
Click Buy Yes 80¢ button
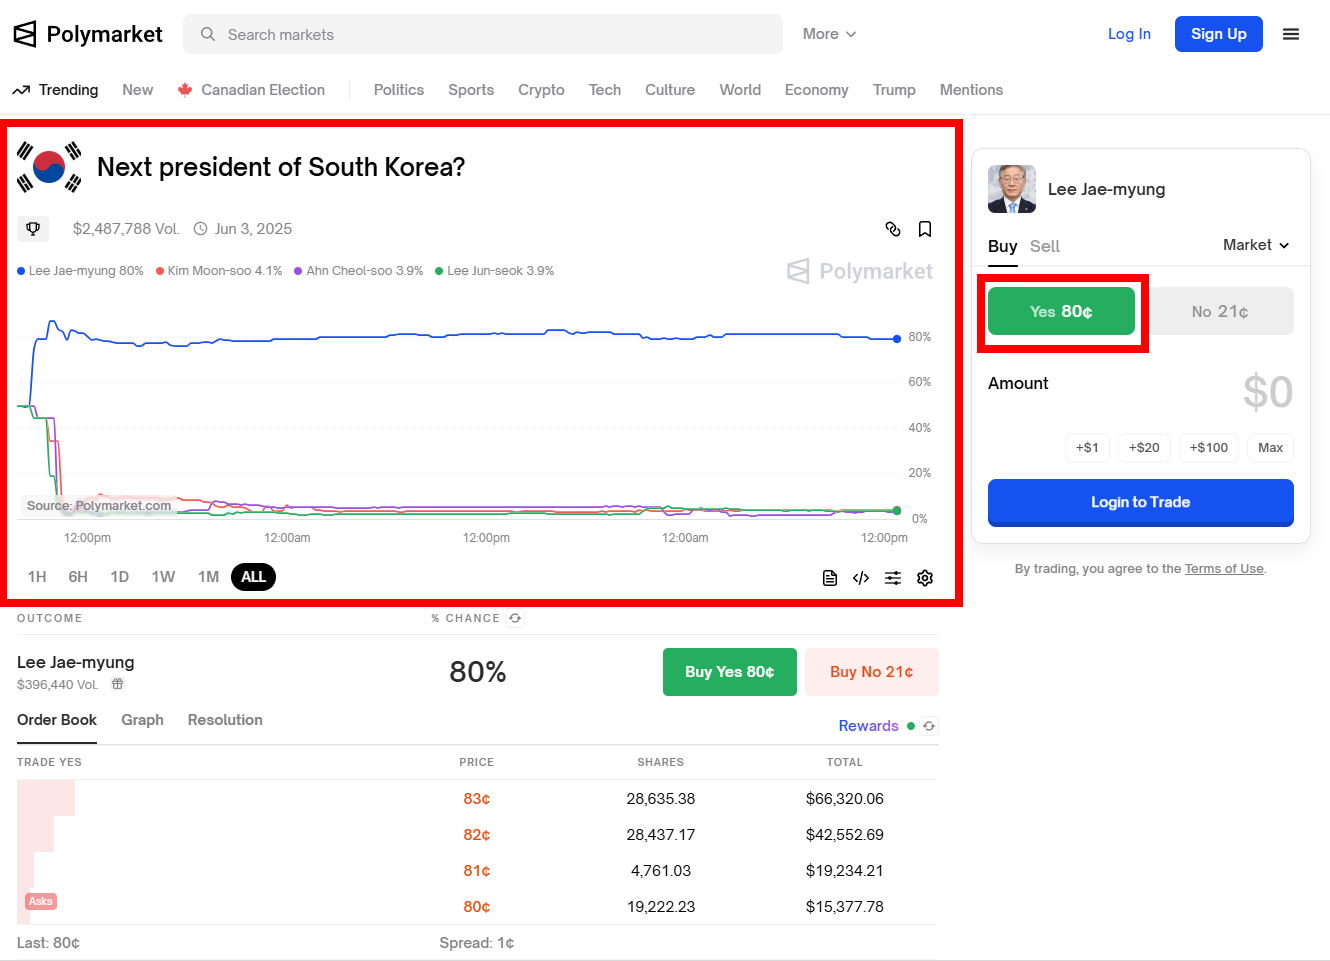click(x=730, y=672)
